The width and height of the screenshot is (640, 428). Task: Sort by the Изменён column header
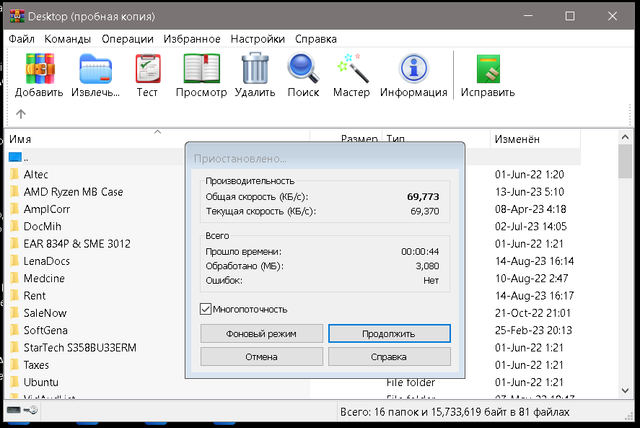pos(535,139)
